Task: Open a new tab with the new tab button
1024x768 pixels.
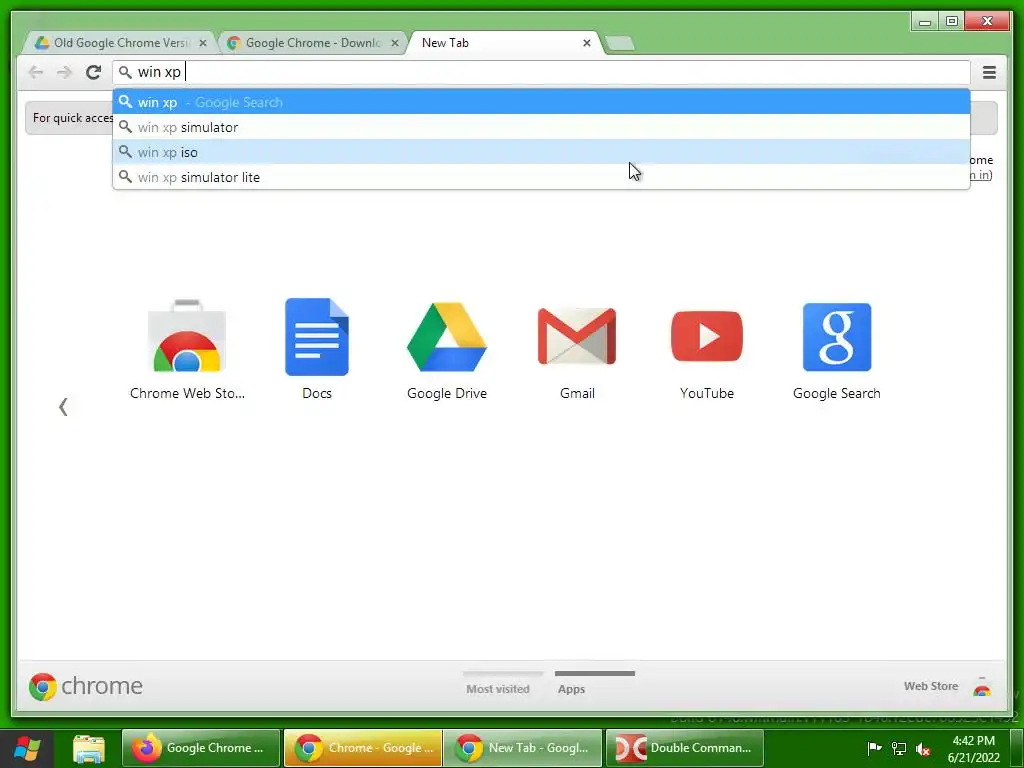Action: 620,43
